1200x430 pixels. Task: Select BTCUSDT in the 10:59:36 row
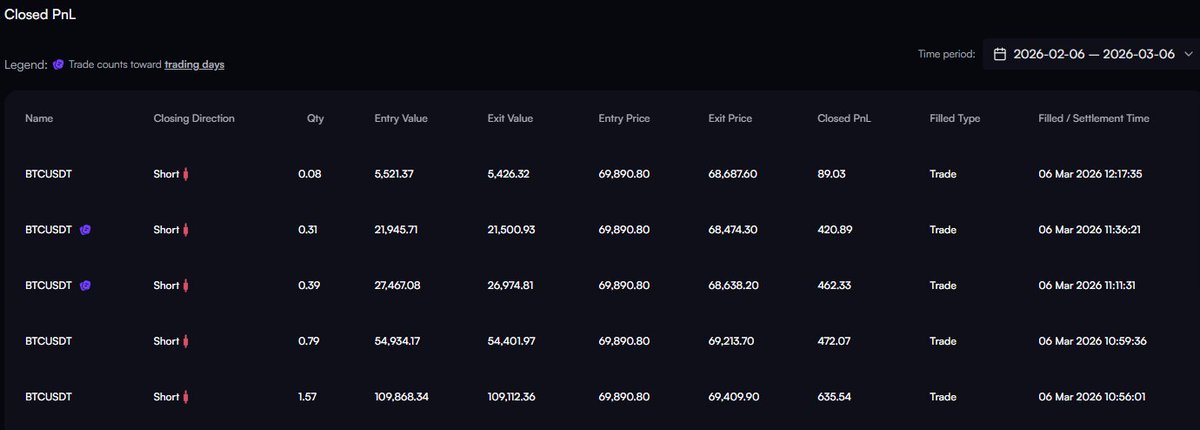point(49,341)
